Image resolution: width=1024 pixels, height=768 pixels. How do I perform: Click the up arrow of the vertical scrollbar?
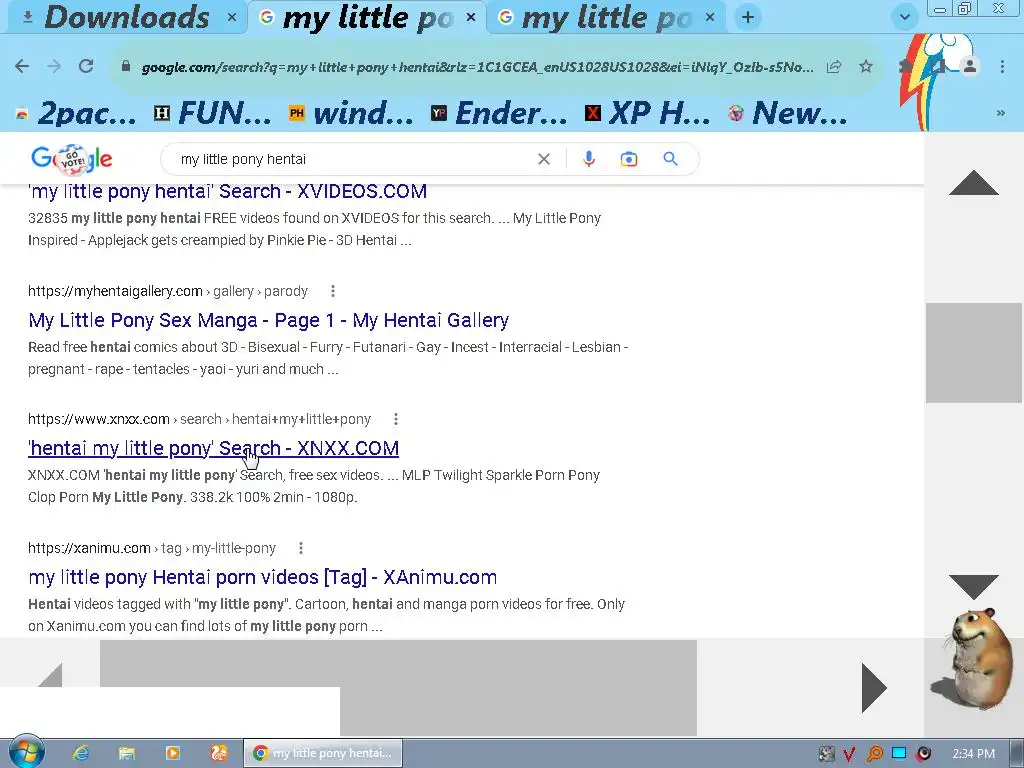(974, 182)
